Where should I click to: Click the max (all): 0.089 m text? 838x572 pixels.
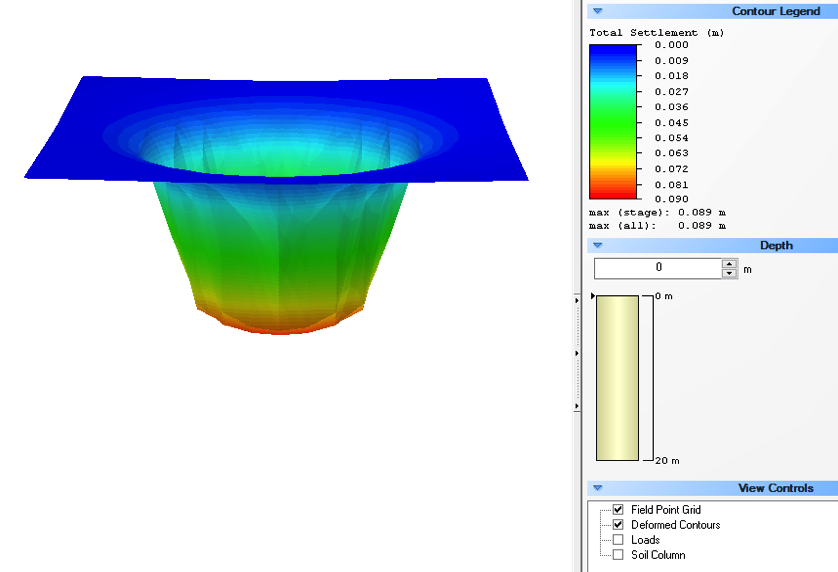tap(657, 226)
